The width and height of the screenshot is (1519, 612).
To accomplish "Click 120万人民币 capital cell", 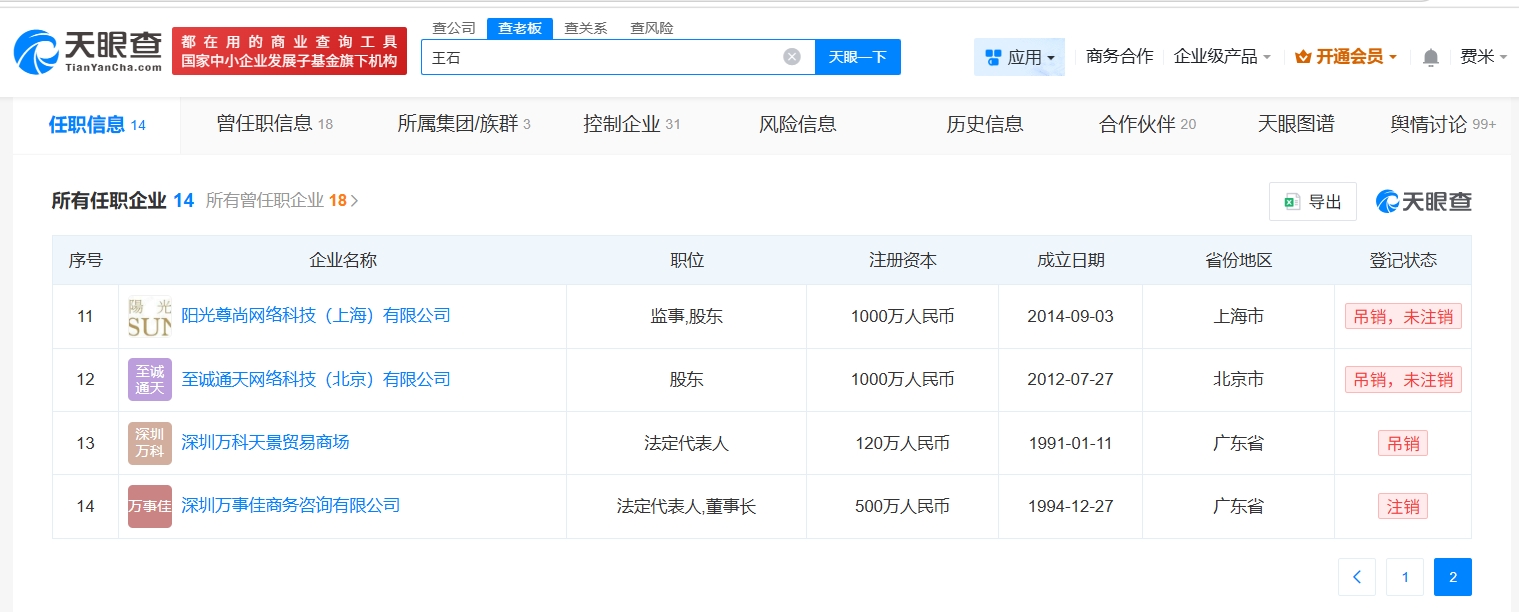I will 902,443.
